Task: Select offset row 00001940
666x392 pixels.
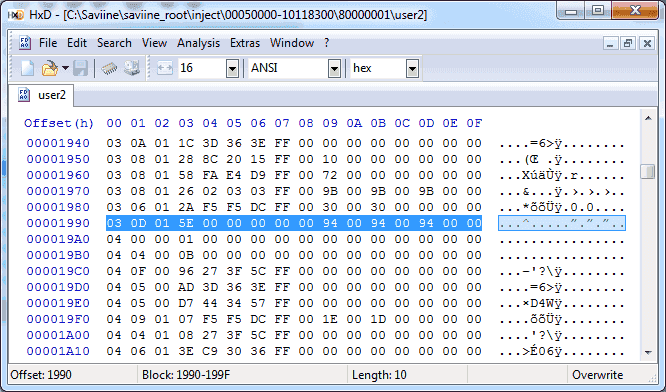Action: pos(58,143)
